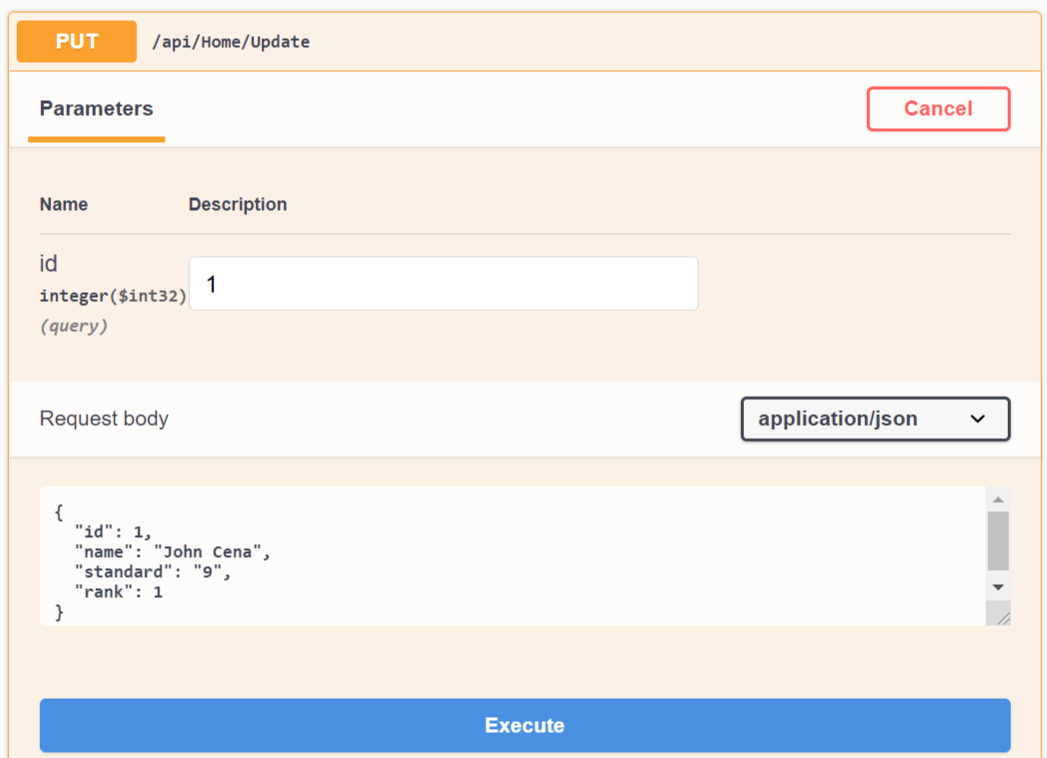This screenshot has width=1047, height=758.
Task: Click the PUT method badge
Action: click(x=76, y=41)
